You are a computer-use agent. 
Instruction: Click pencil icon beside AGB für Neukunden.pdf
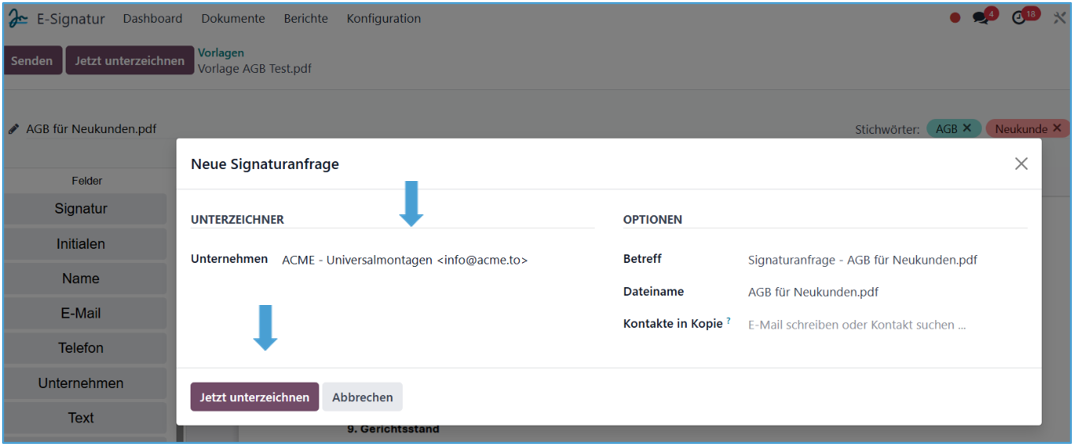pos(14,129)
